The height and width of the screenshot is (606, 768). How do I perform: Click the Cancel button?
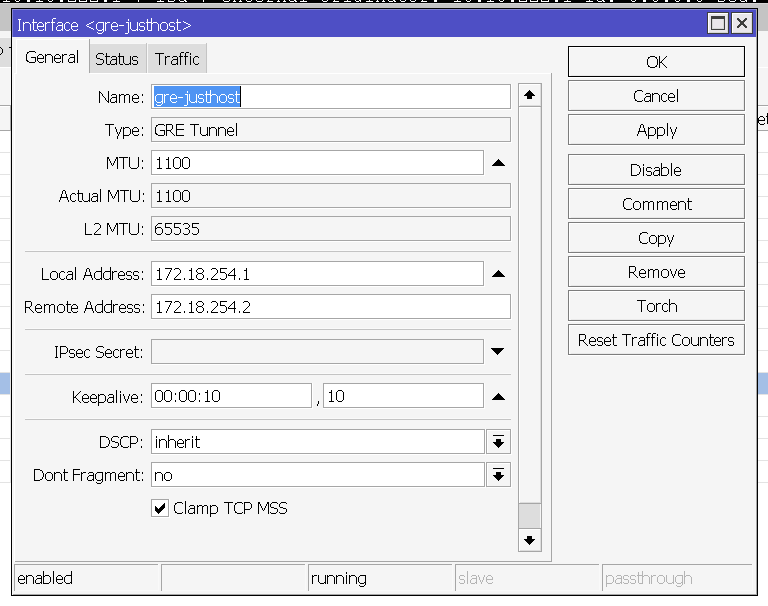click(656, 96)
